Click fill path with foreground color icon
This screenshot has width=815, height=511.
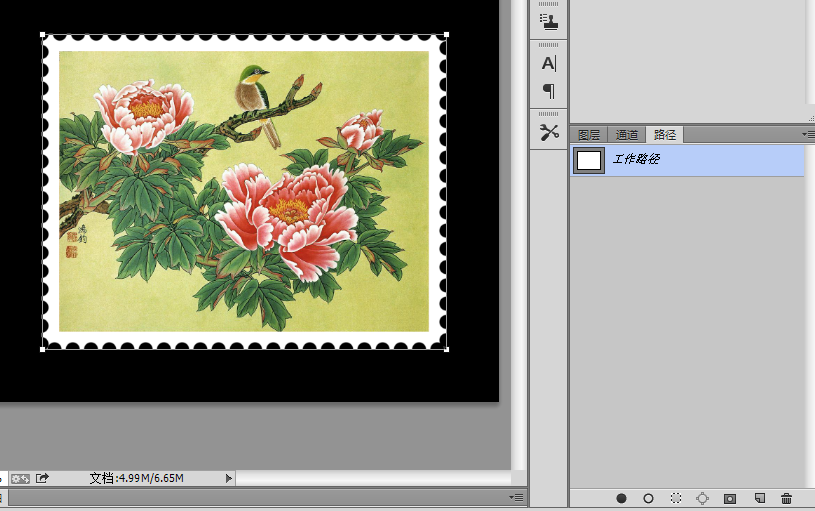click(x=621, y=499)
